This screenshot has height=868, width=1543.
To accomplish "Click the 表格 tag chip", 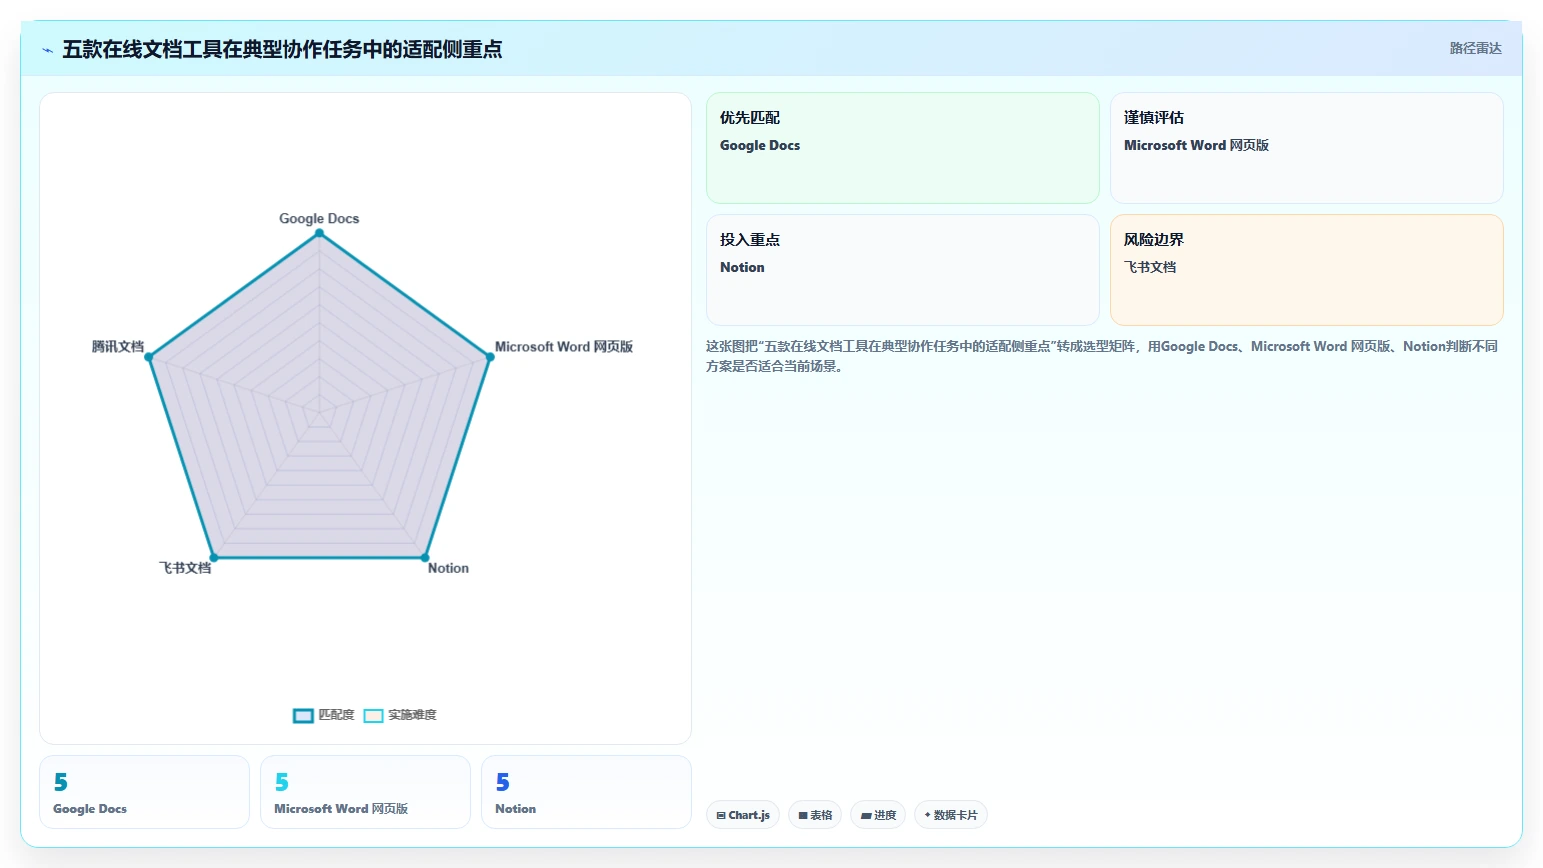I will 815,815.
